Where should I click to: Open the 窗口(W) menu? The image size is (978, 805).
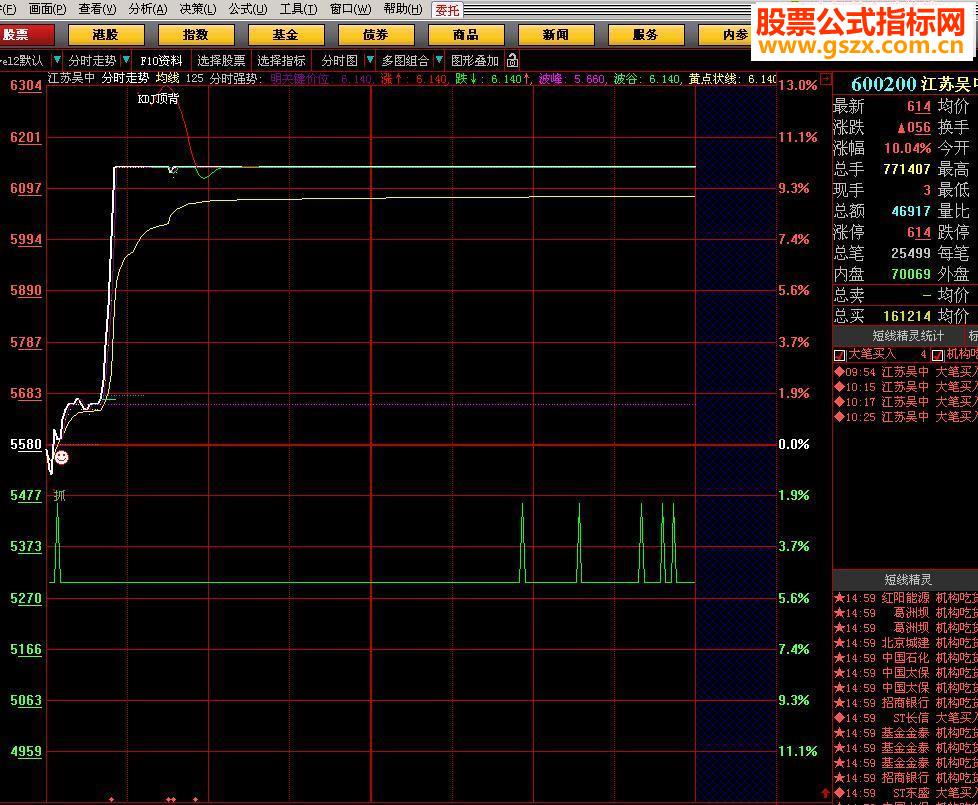coord(351,9)
